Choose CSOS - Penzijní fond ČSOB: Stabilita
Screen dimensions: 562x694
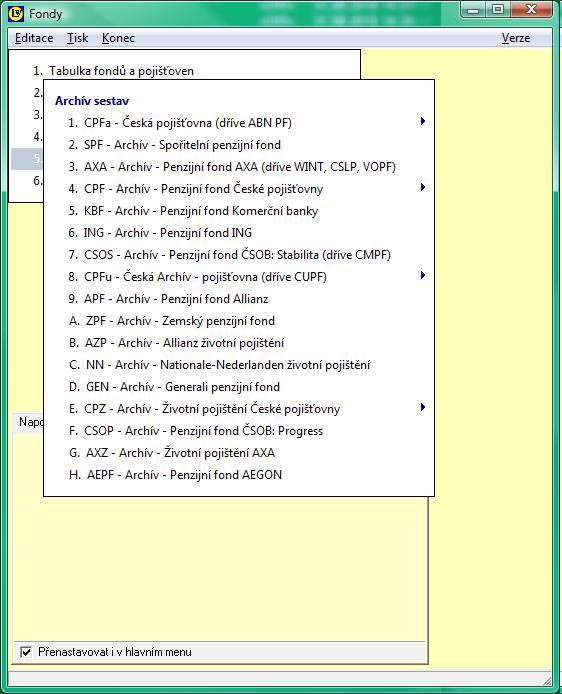229,255
